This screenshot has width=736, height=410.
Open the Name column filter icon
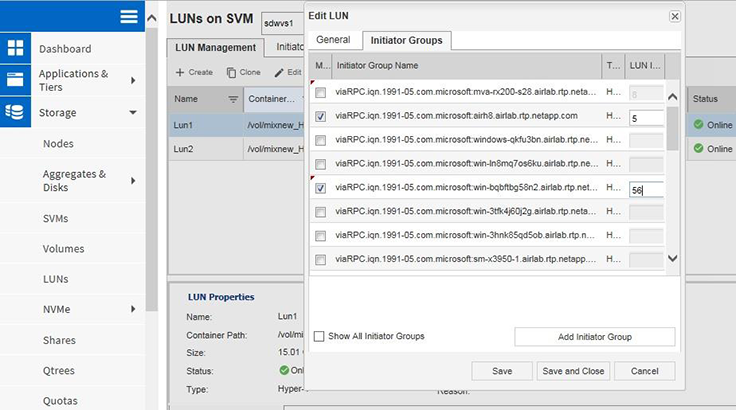click(233, 99)
